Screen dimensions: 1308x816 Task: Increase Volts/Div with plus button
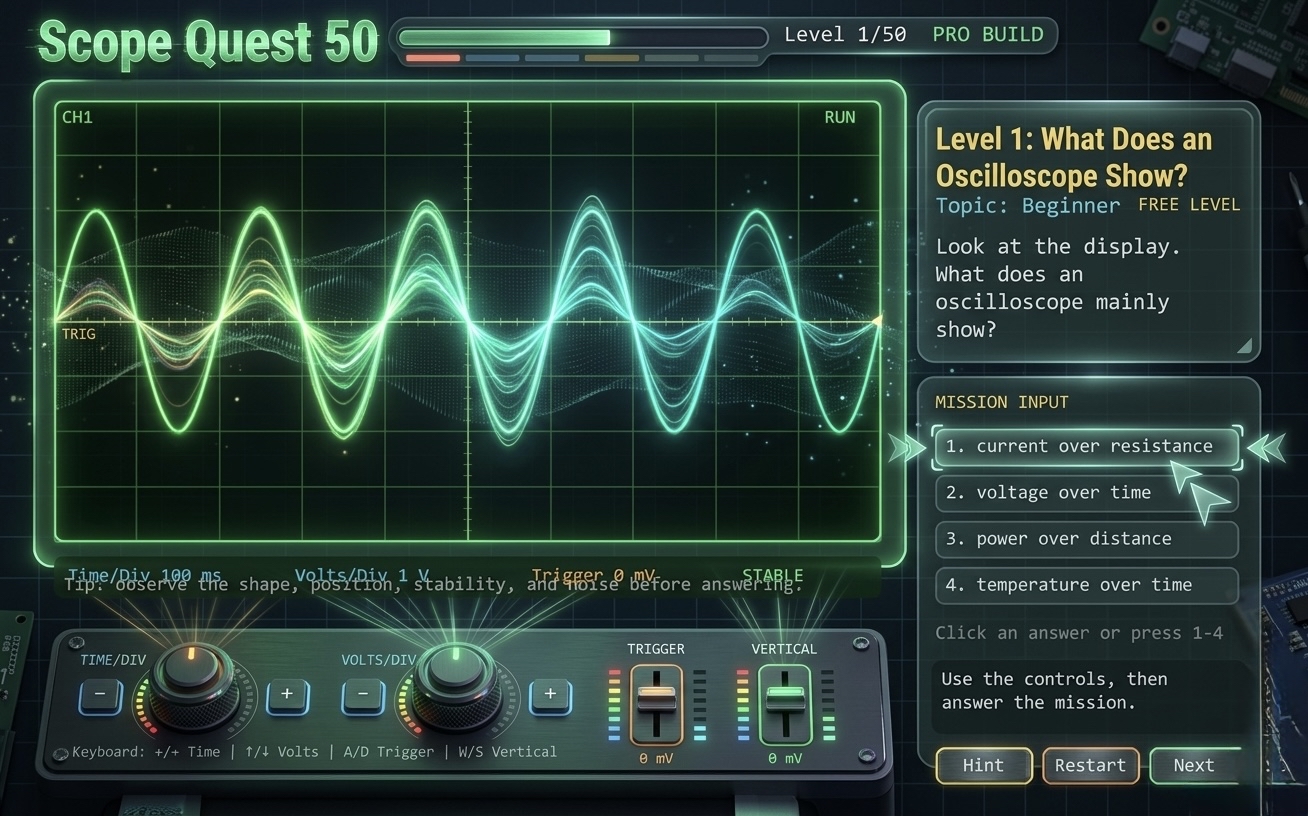pos(550,696)
